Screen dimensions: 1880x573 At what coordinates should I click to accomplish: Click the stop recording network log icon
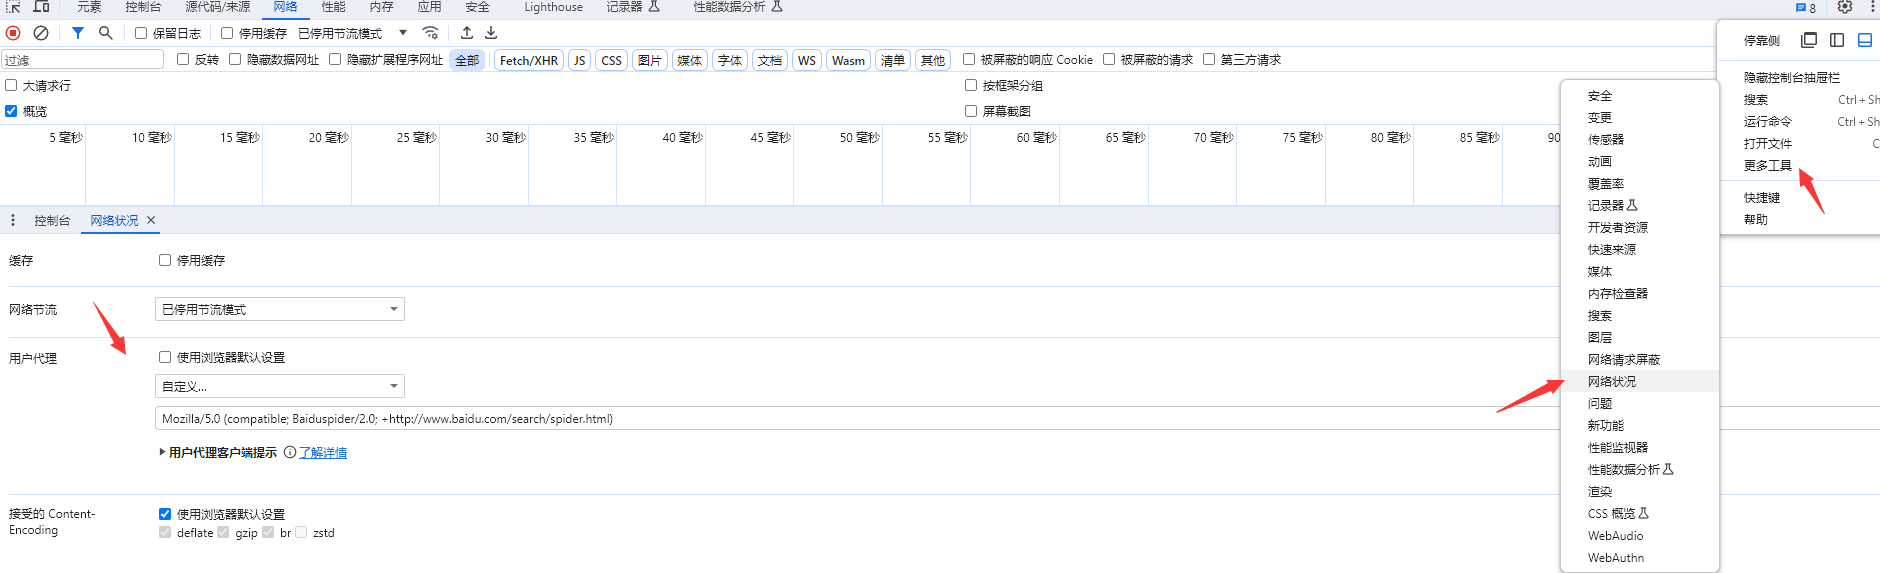13,33
